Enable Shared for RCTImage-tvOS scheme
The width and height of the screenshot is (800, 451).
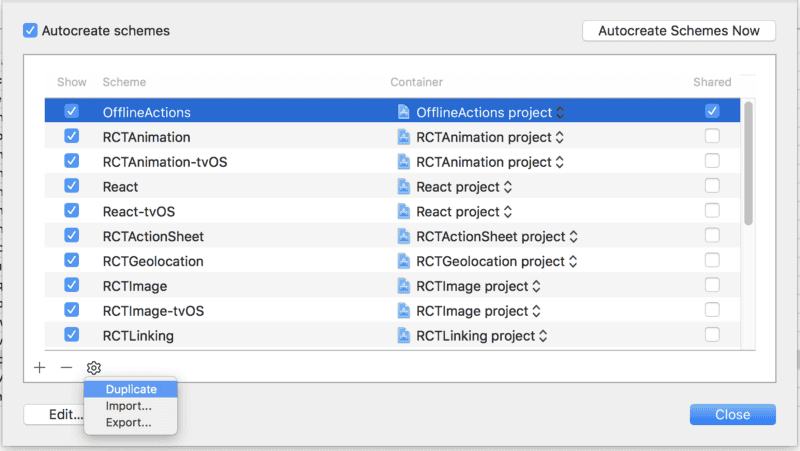point(712,310)
